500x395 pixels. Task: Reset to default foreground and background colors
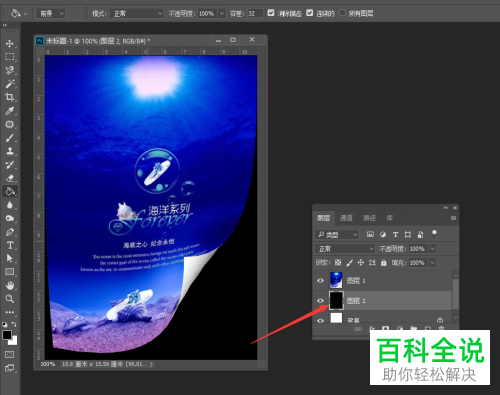tap(5, 324)
